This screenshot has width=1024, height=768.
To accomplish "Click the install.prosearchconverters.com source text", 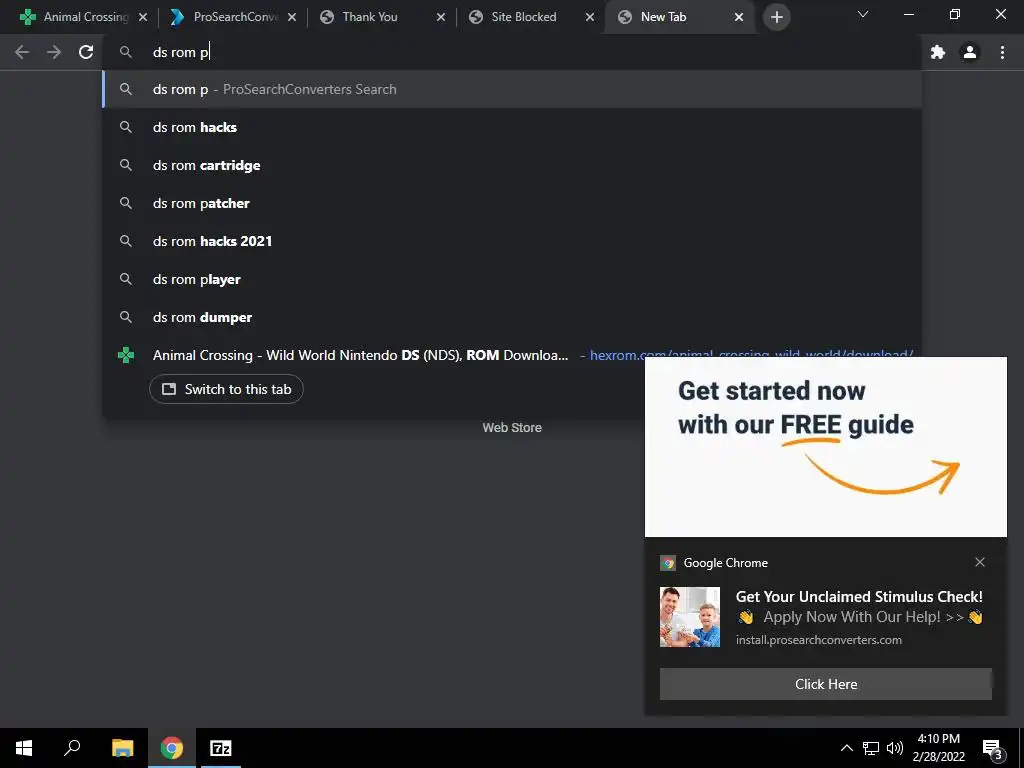I will (x=819, y=640).
